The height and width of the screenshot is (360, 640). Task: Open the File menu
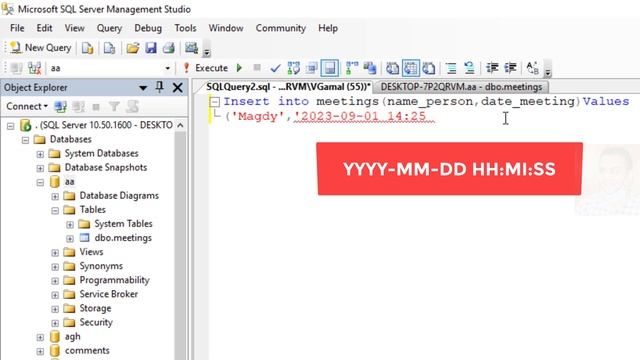click(x=17, y=28)
